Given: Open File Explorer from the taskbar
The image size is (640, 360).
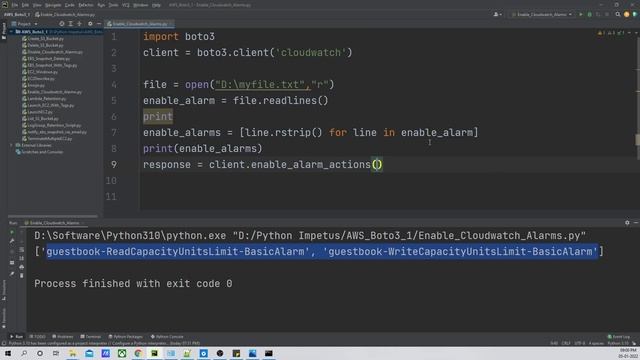Looking at the screenshot, I should click(x=73, y=353).
